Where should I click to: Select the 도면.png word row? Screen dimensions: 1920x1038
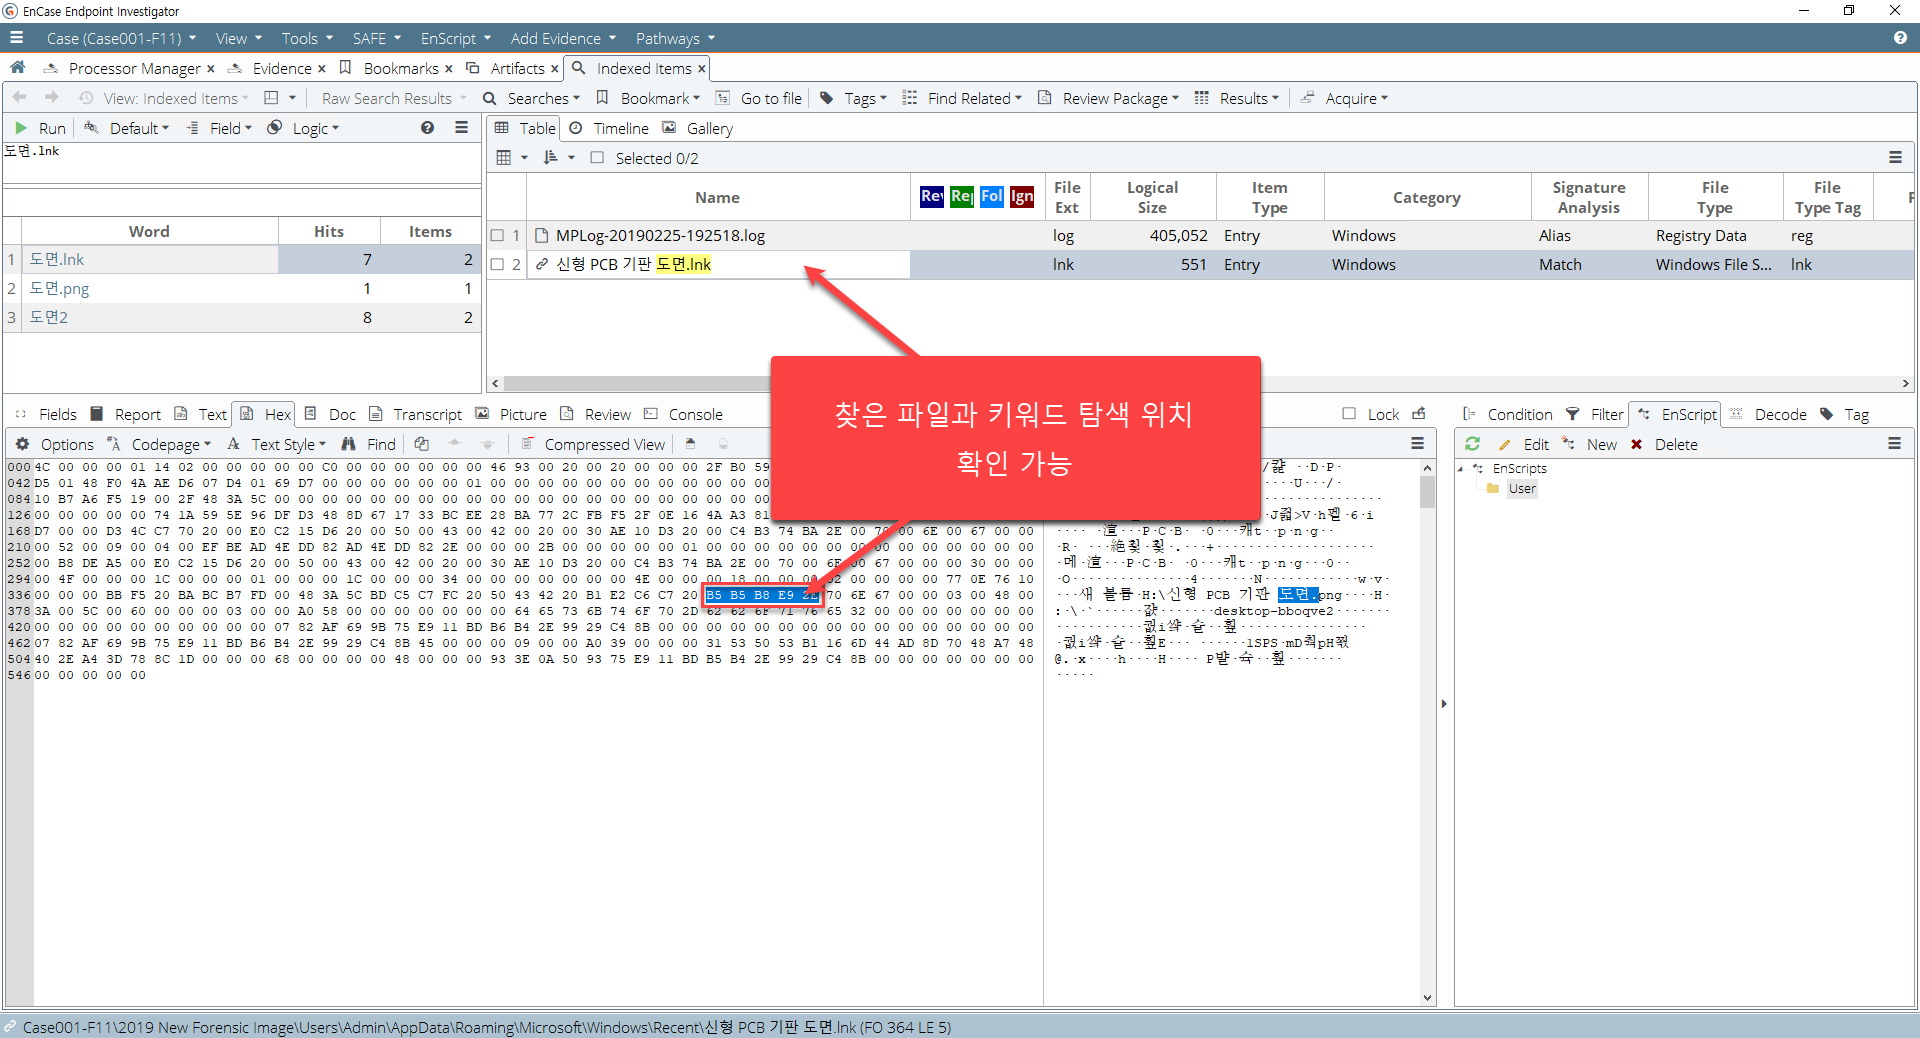[x=242, y=288]
